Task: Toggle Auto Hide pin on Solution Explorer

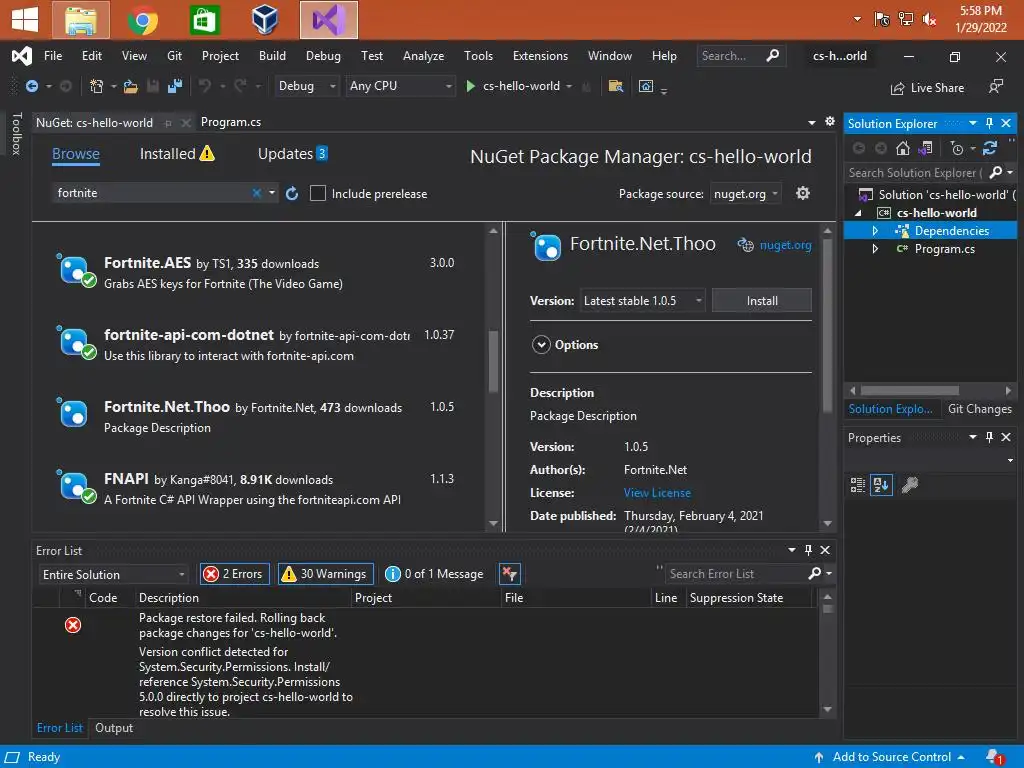Action: (x=989, y=123)
